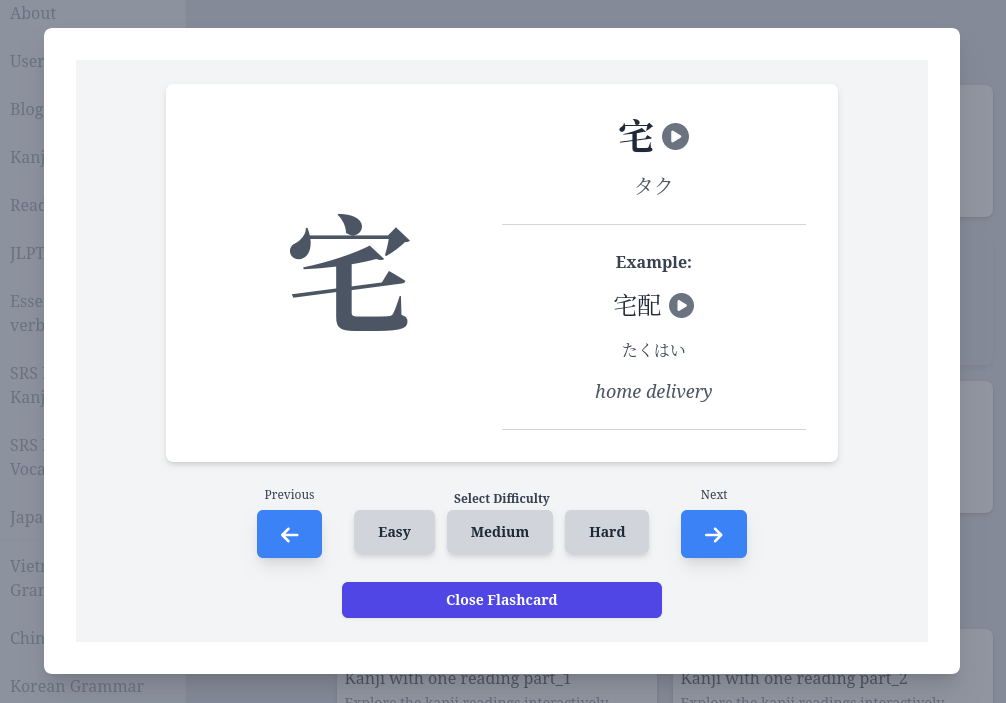This screenshot has height=703, width=1006.
Task: Open Korean Grammar in the sidebar
Action: (x=77, y=686)
